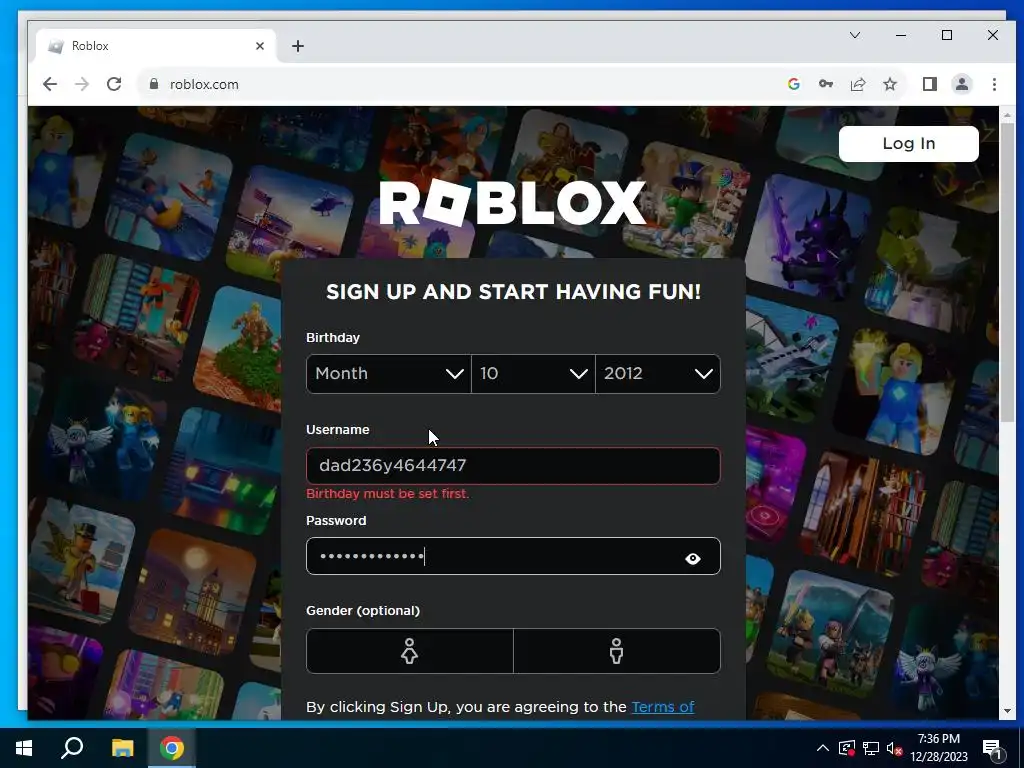Open the Google icon in address bar

coord(793,84)
